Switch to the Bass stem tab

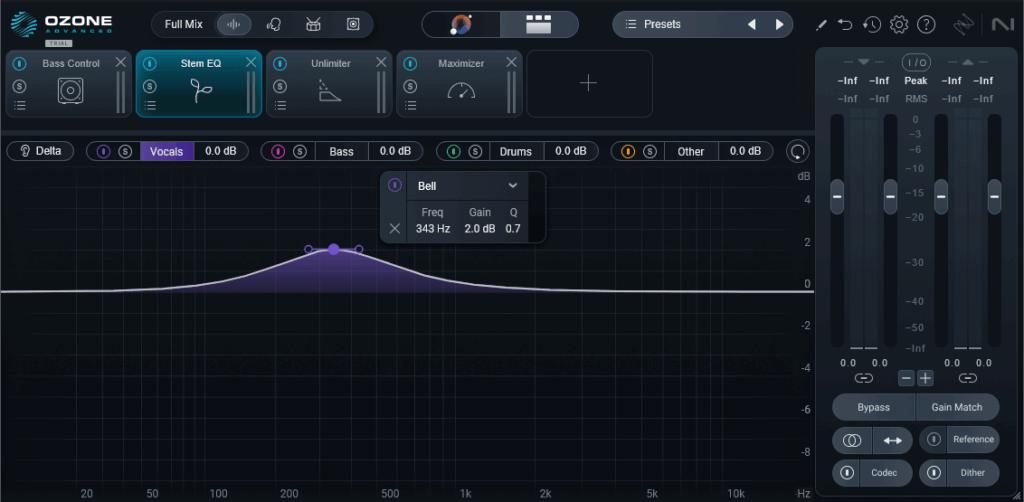(x=341, y=151)
